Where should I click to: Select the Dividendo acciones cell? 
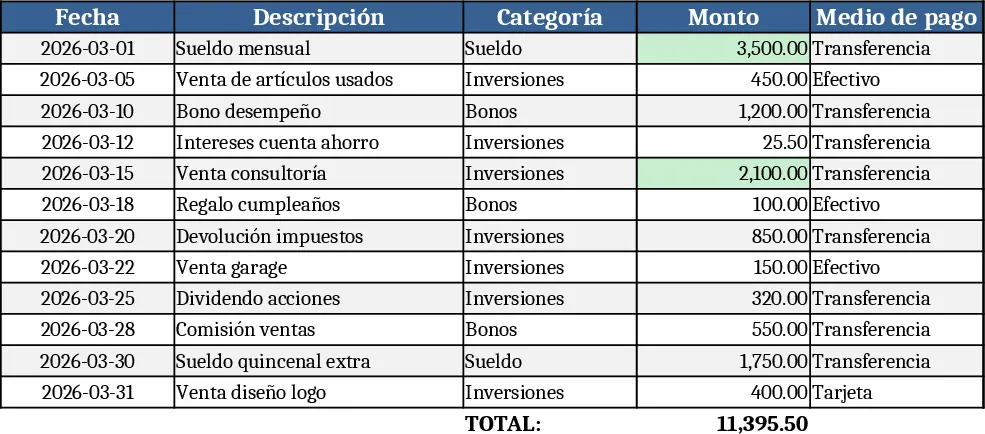tap(318, 298)
